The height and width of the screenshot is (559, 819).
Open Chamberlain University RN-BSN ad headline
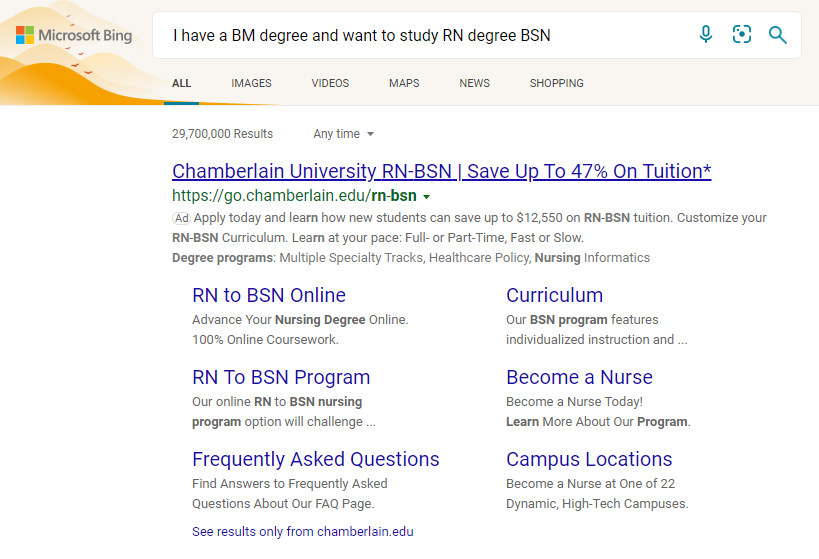tap(441, 171)
